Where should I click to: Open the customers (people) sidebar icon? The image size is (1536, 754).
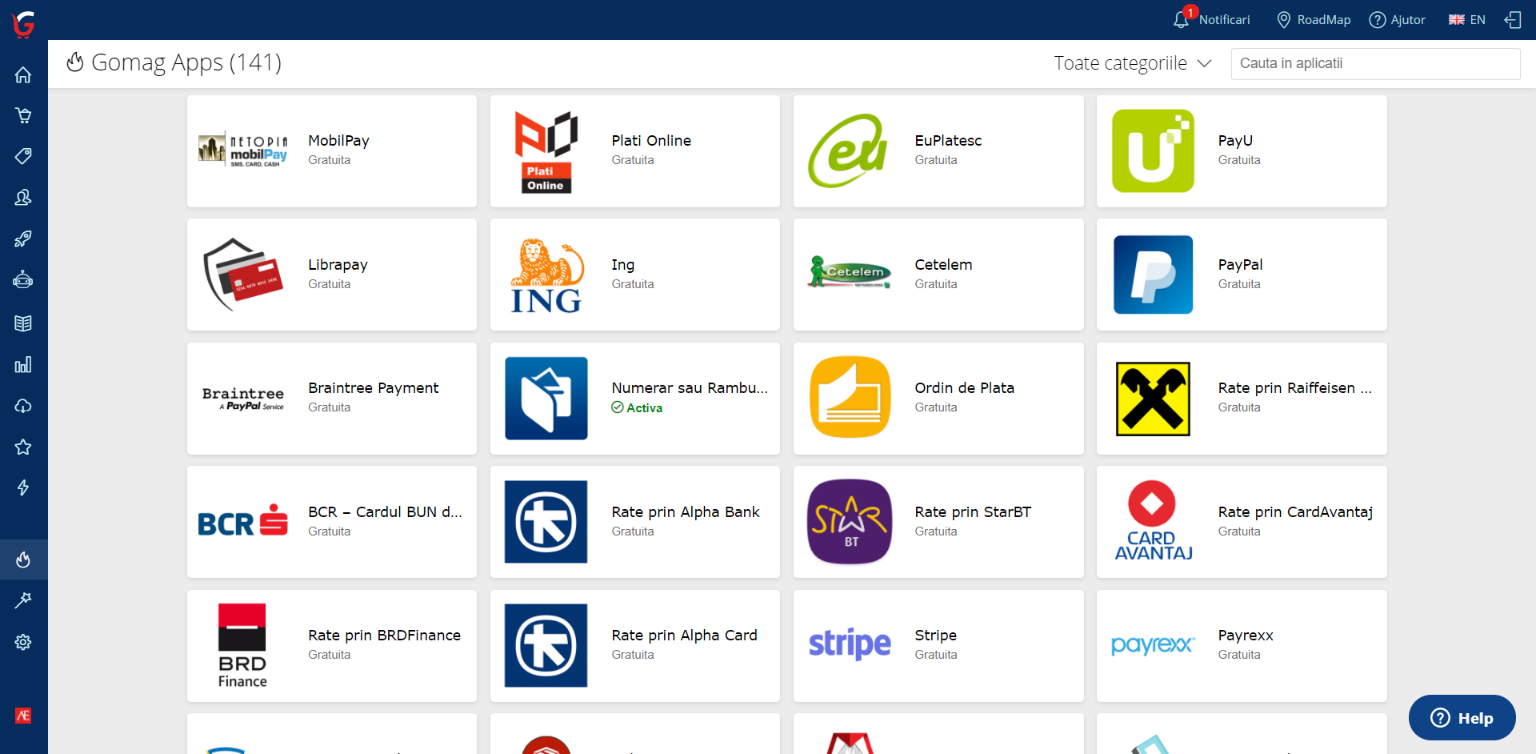pyautogui.click(x=23, y=198)
